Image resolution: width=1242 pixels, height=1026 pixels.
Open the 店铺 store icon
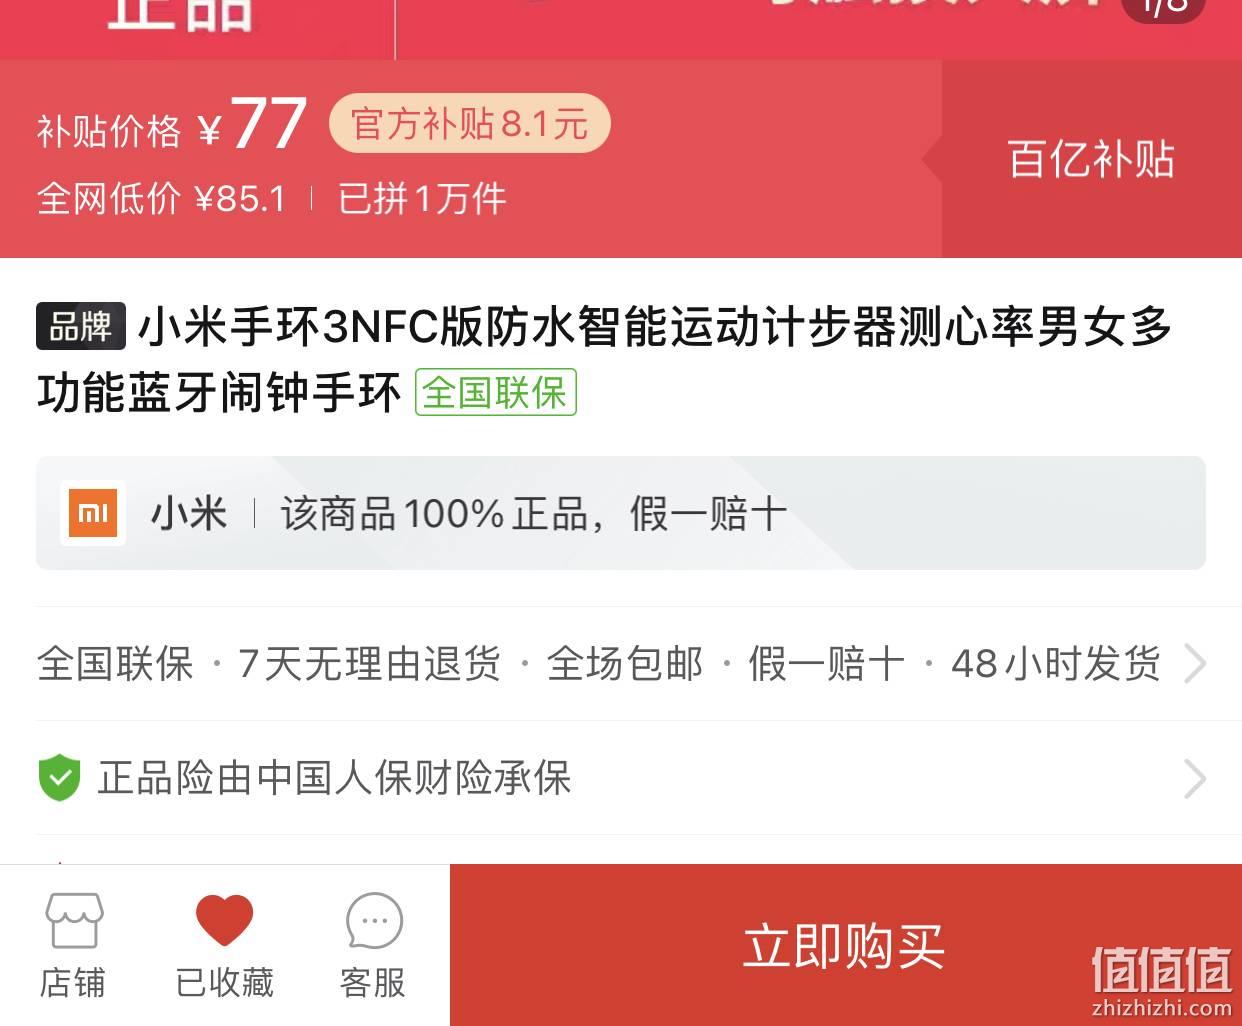tap(73, 945)
